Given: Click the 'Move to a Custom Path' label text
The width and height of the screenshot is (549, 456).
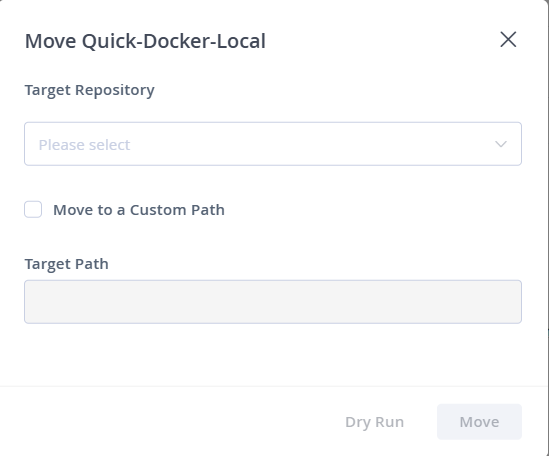Looking at the screenshot, I should tap(139, 210).
